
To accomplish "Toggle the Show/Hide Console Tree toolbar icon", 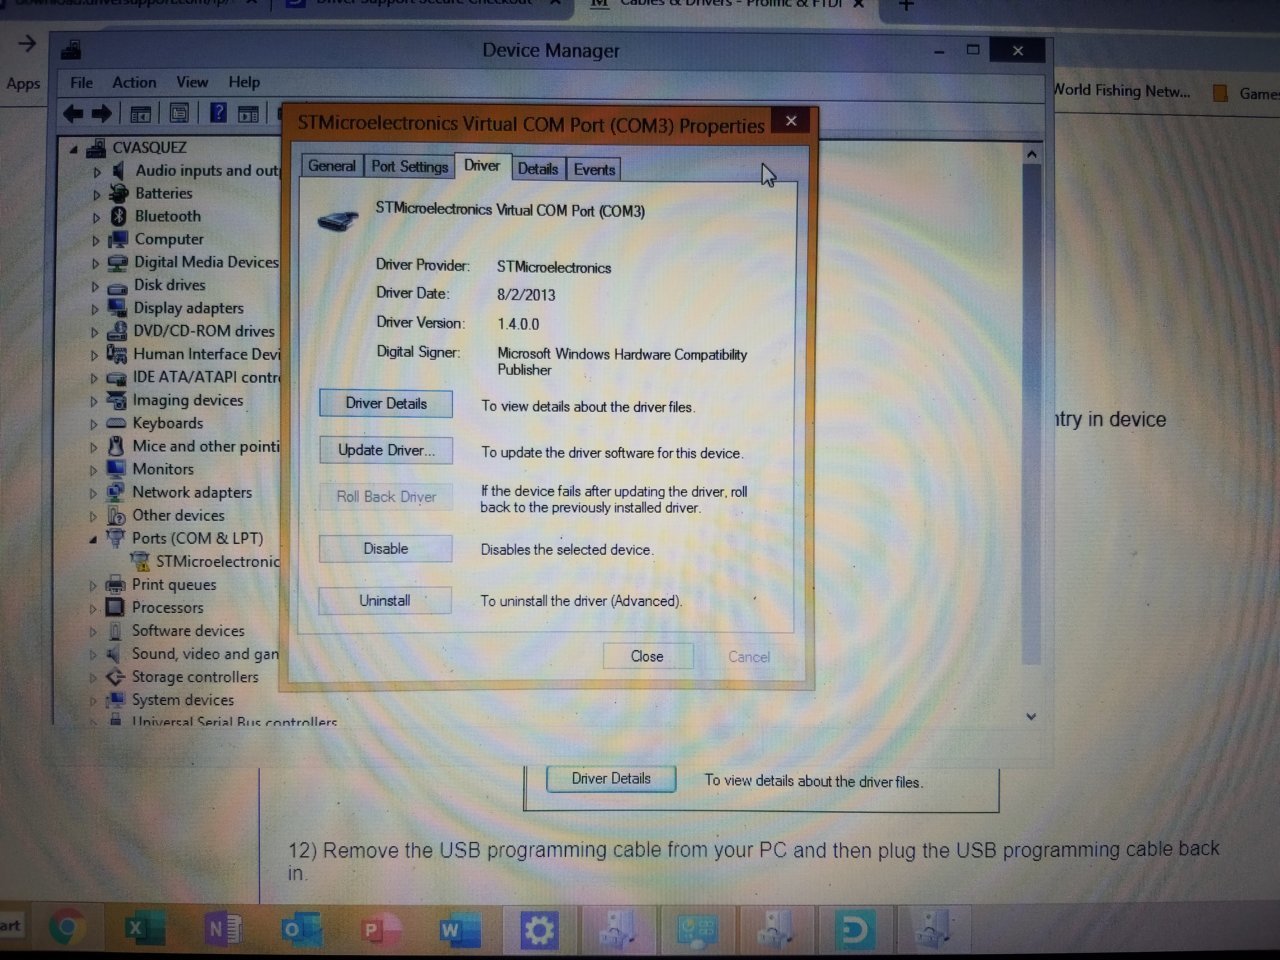I will [141, 114].
